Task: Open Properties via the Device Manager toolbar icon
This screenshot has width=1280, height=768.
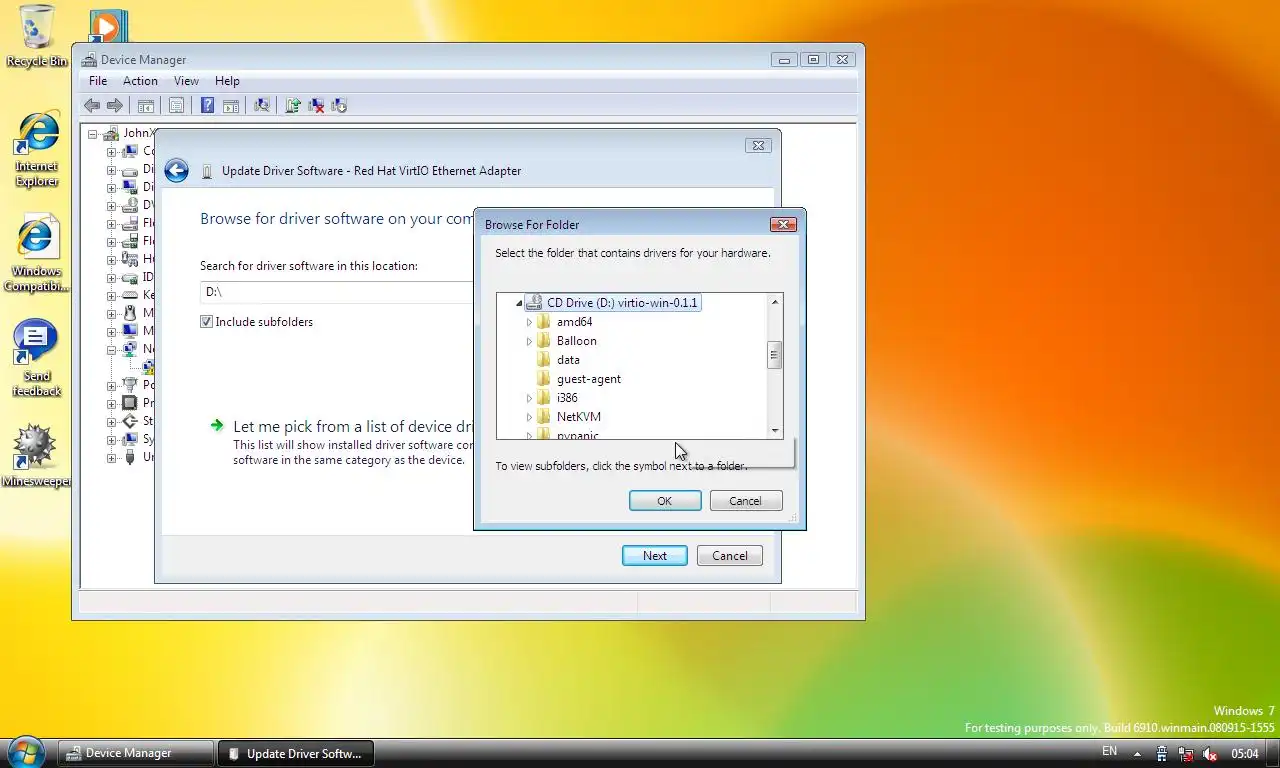Action: (176, 105)
